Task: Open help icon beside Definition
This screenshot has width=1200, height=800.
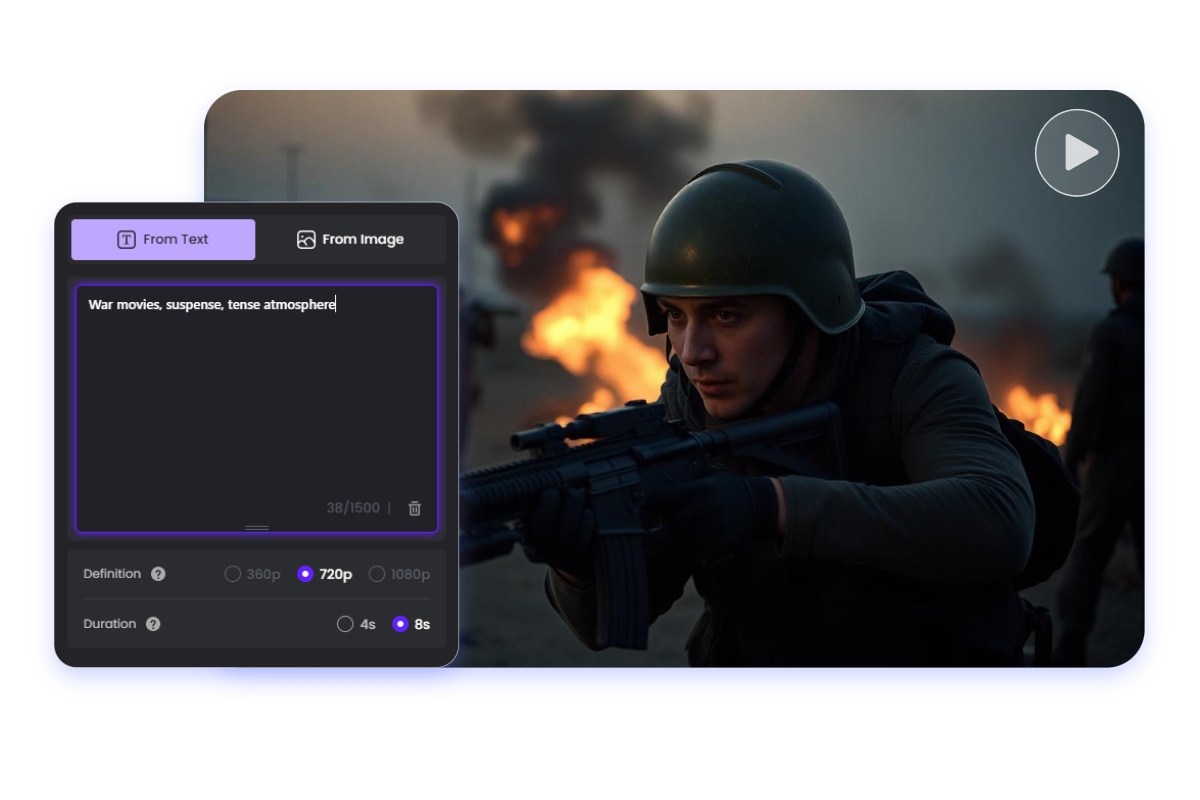Action: point(158,574)
